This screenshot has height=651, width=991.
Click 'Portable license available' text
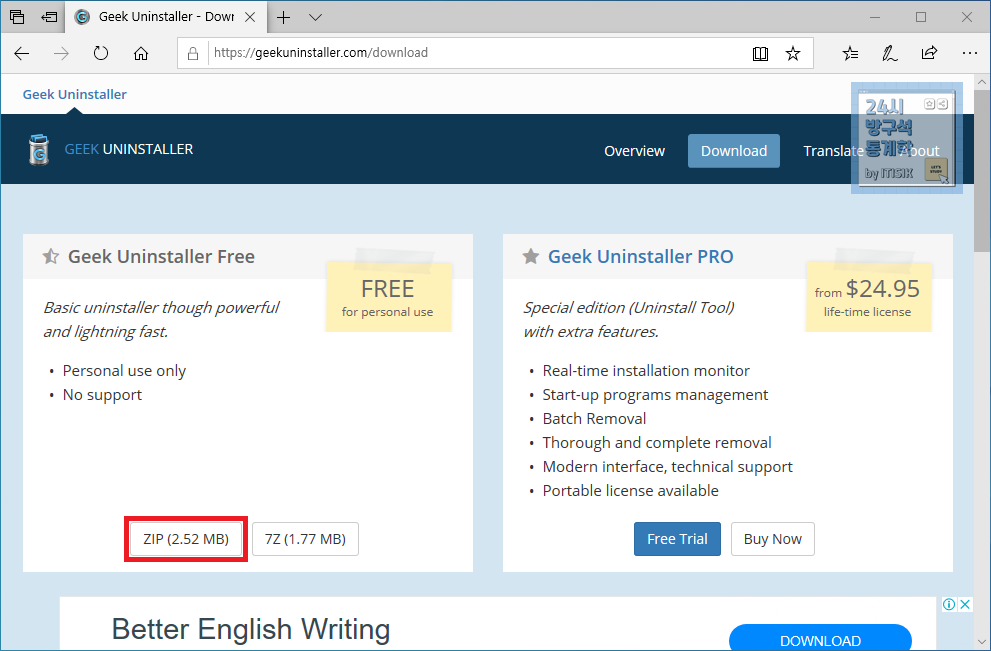tap(630, 490)
